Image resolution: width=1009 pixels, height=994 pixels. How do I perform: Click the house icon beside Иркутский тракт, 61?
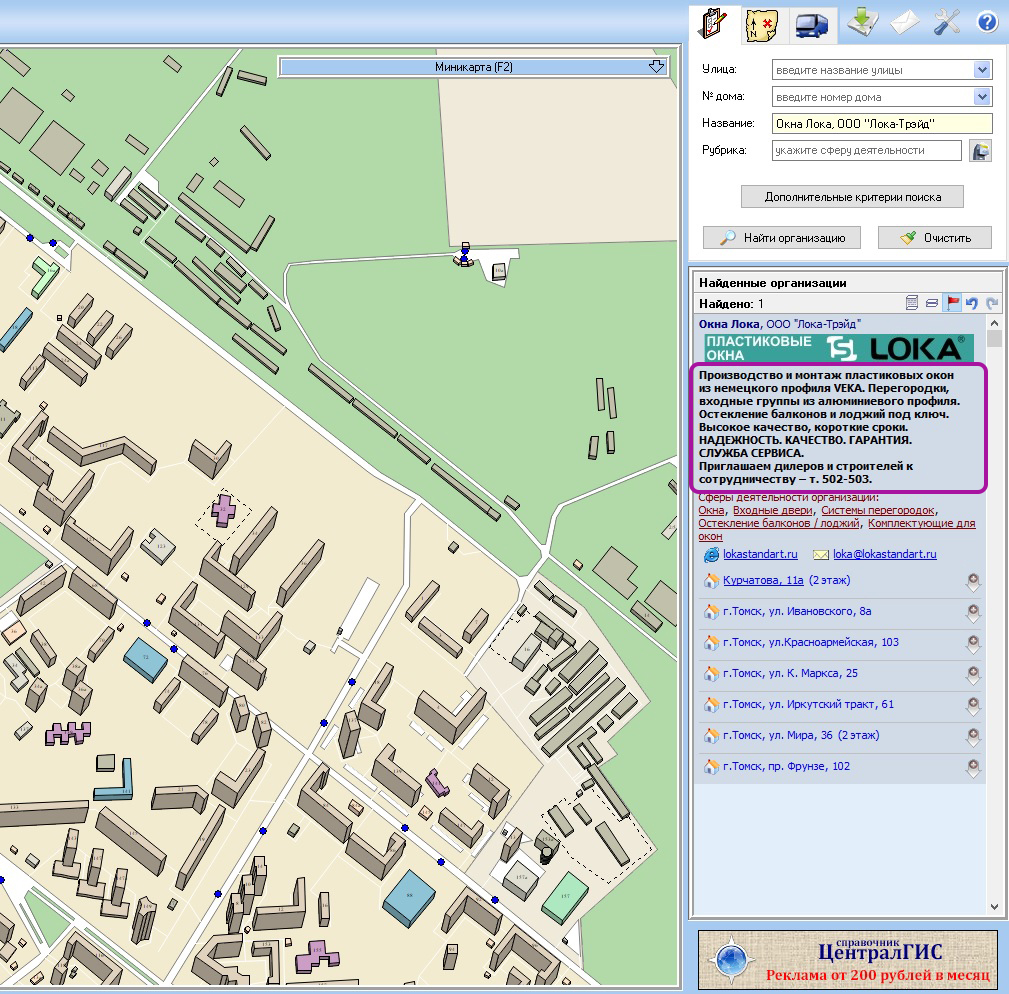(711, 704)
